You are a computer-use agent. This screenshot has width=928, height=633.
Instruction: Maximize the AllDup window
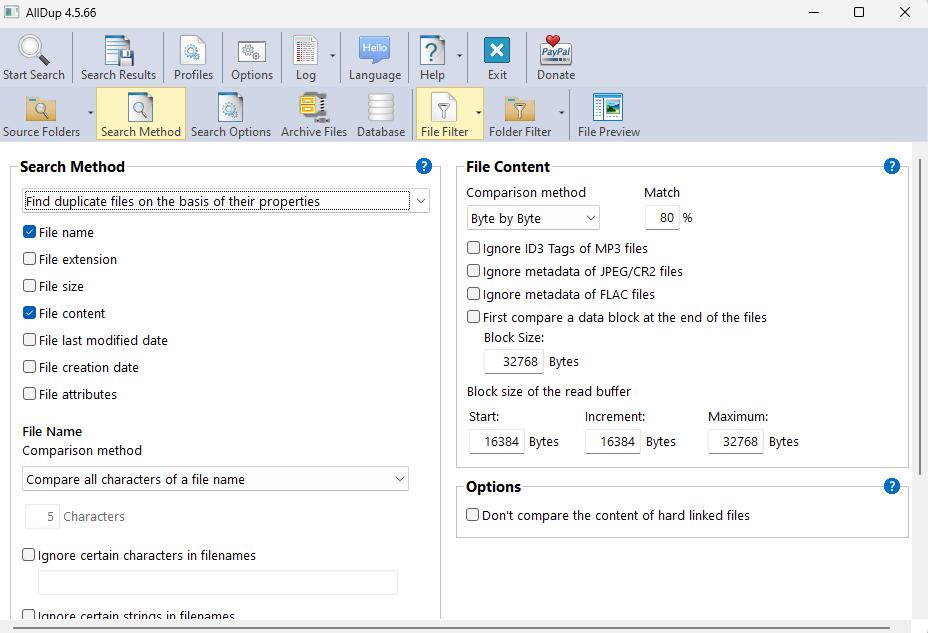[x=859, y=12]
